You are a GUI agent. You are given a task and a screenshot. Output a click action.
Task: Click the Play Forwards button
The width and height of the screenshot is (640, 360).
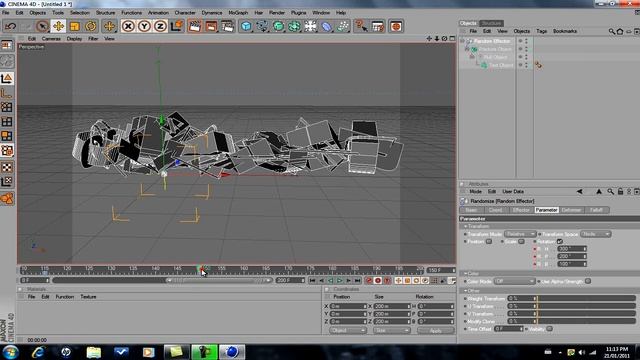[x=339, y=281]
